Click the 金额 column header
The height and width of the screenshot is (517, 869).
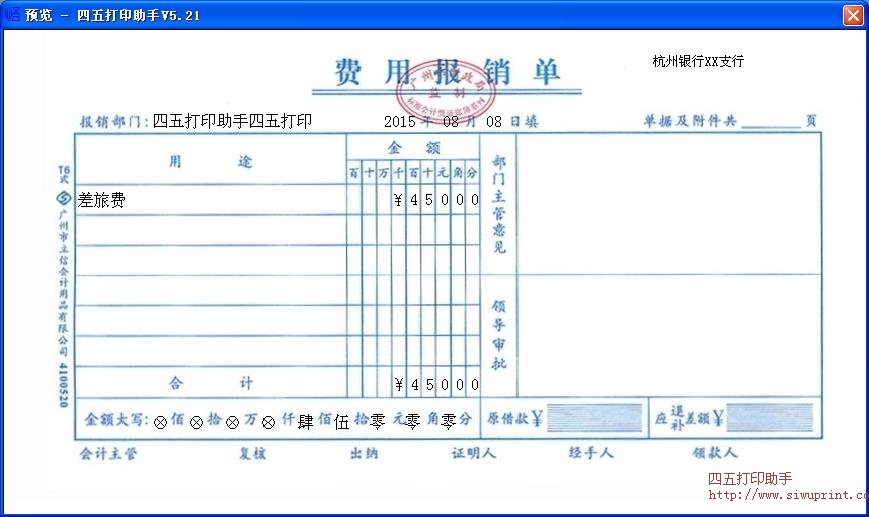[x=413, y=147]
